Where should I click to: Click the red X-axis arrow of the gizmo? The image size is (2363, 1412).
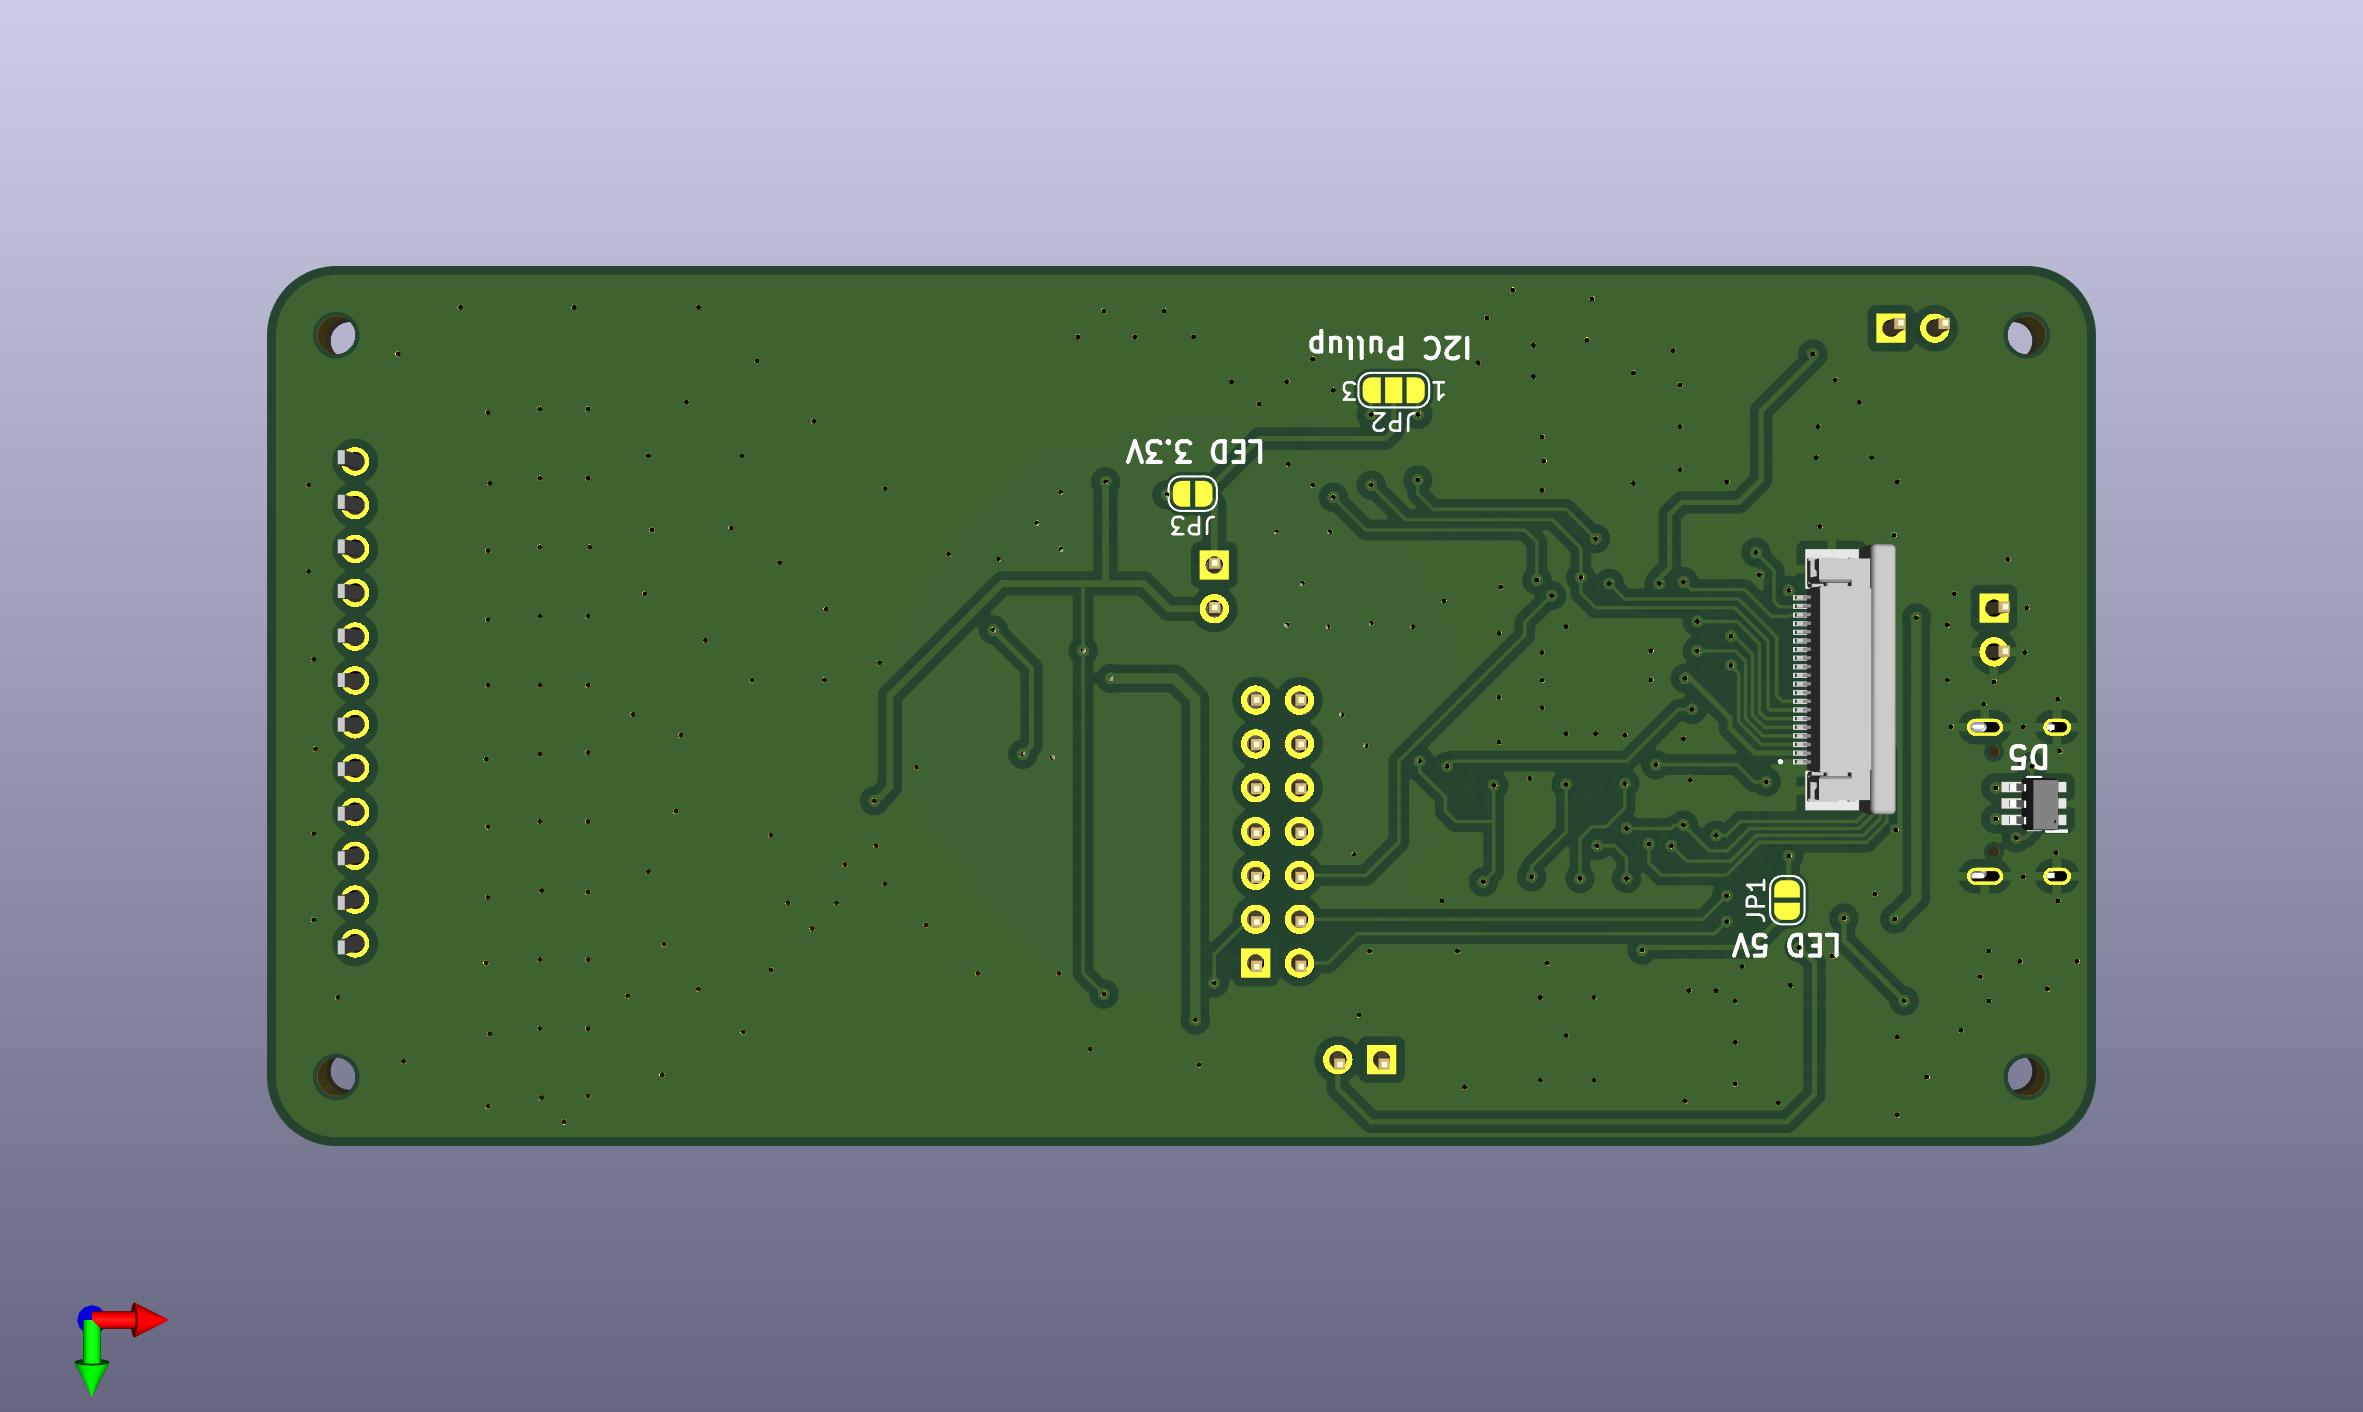(132, 1320)
